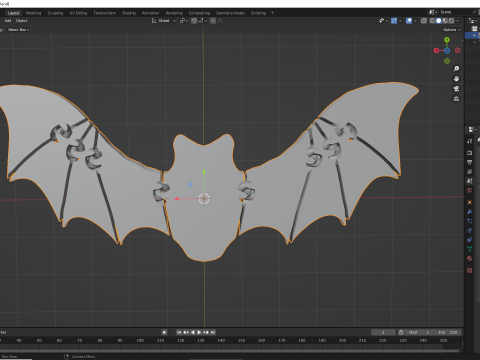Open the Object properties tab
Image resolution: width=480 pixels, height=360 pixels.
(x=470, y=202)
